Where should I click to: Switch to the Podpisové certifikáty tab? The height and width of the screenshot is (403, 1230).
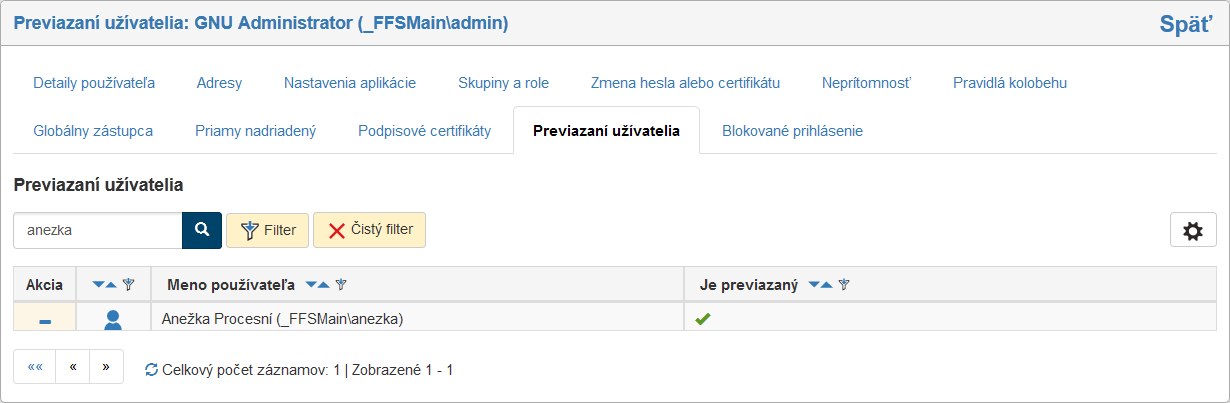424,131
